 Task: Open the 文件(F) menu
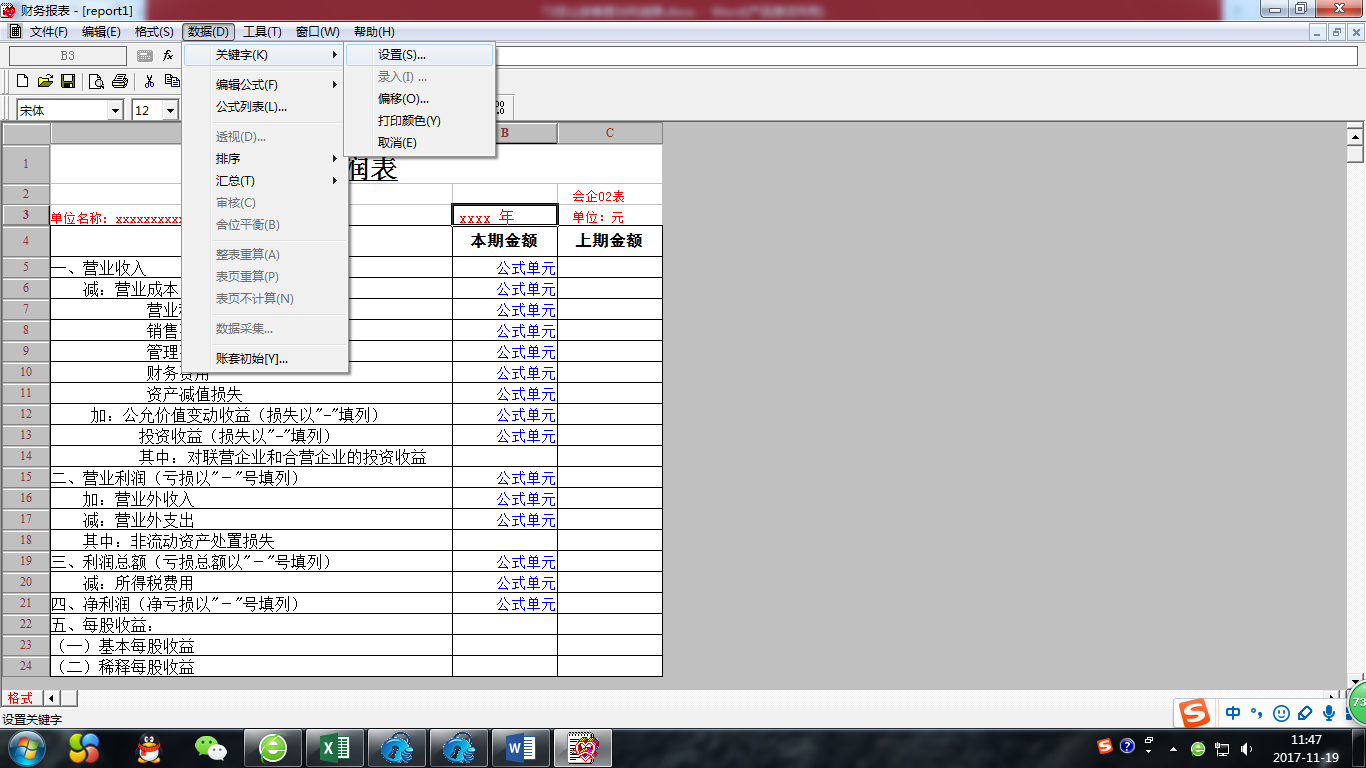coord(48,32)
